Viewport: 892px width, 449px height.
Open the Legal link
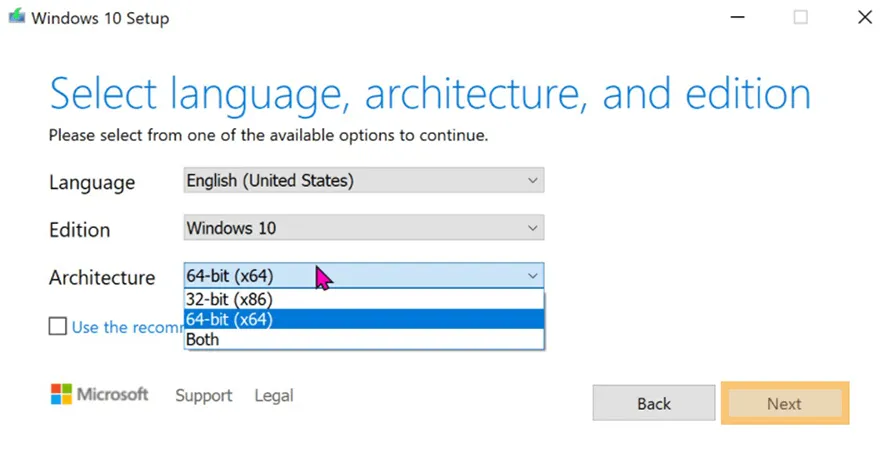coord(274,395)
